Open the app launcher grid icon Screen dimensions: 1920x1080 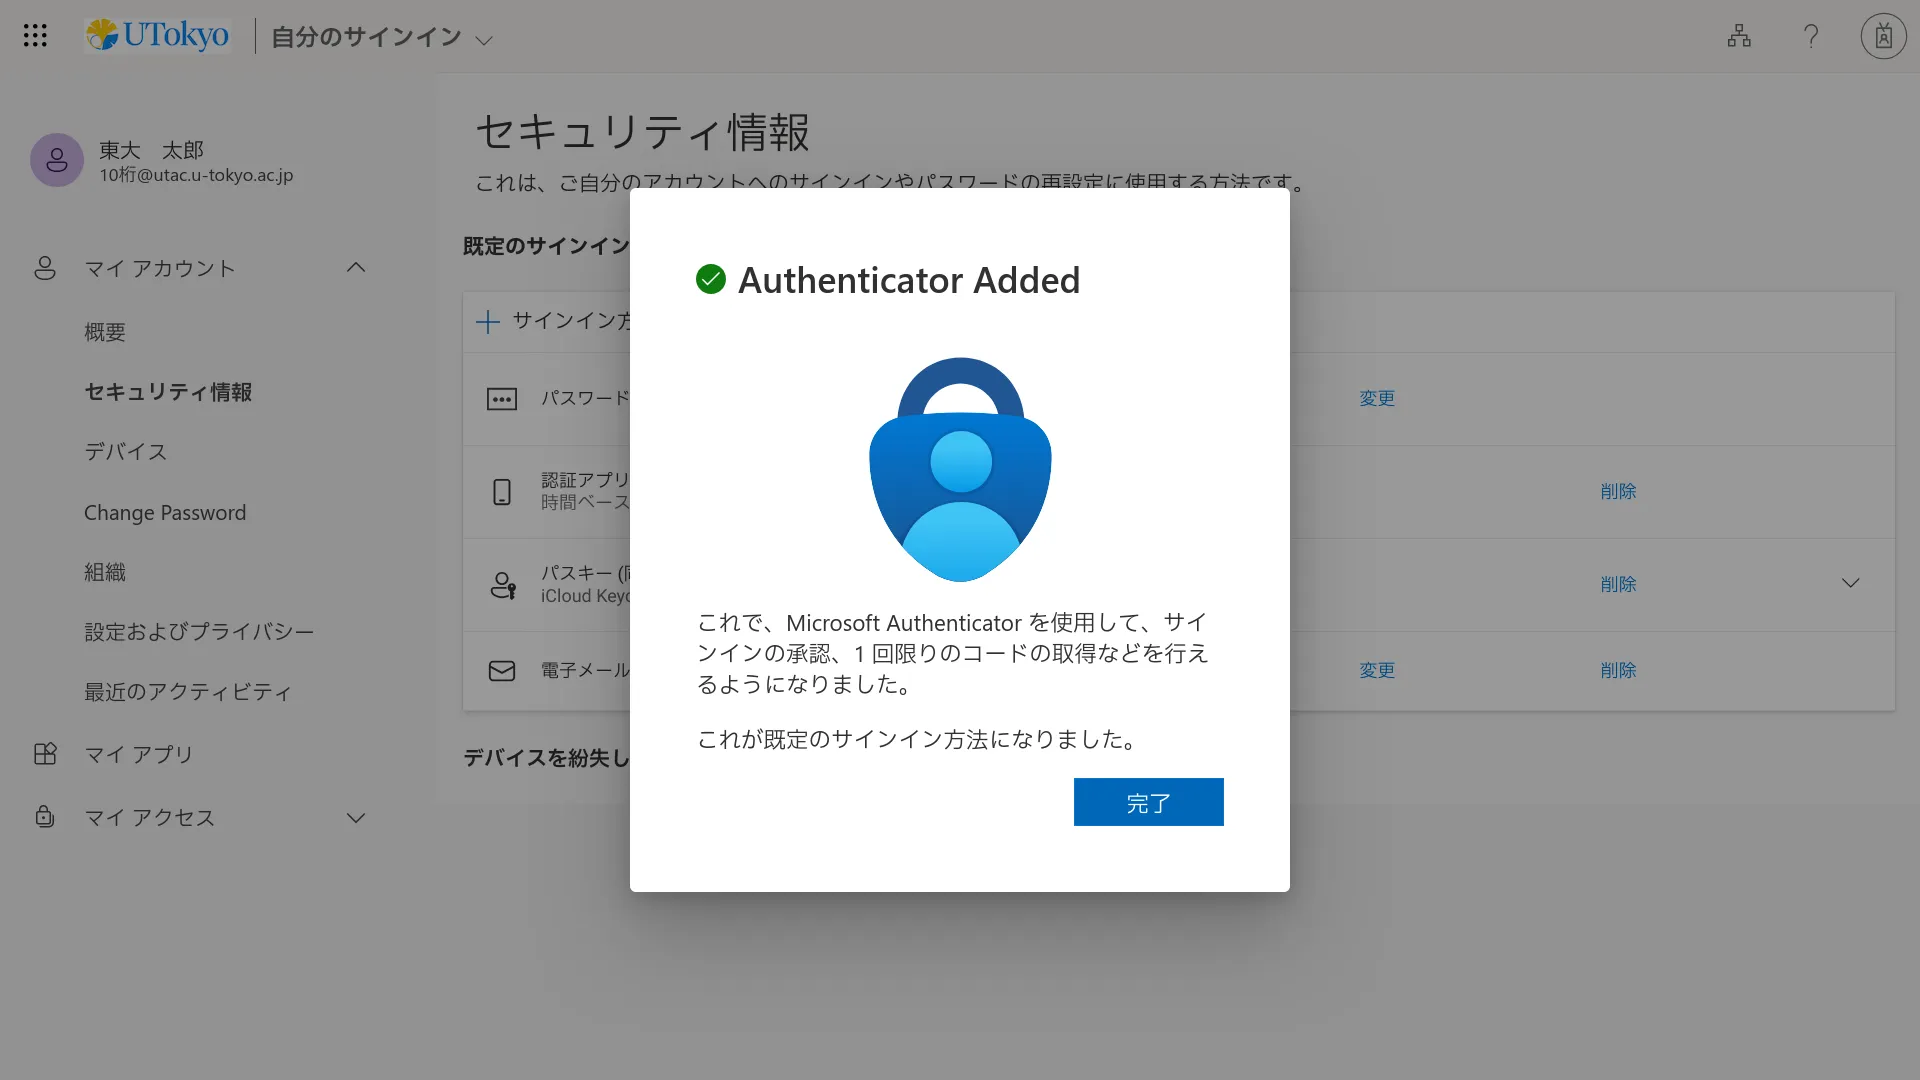35,36
